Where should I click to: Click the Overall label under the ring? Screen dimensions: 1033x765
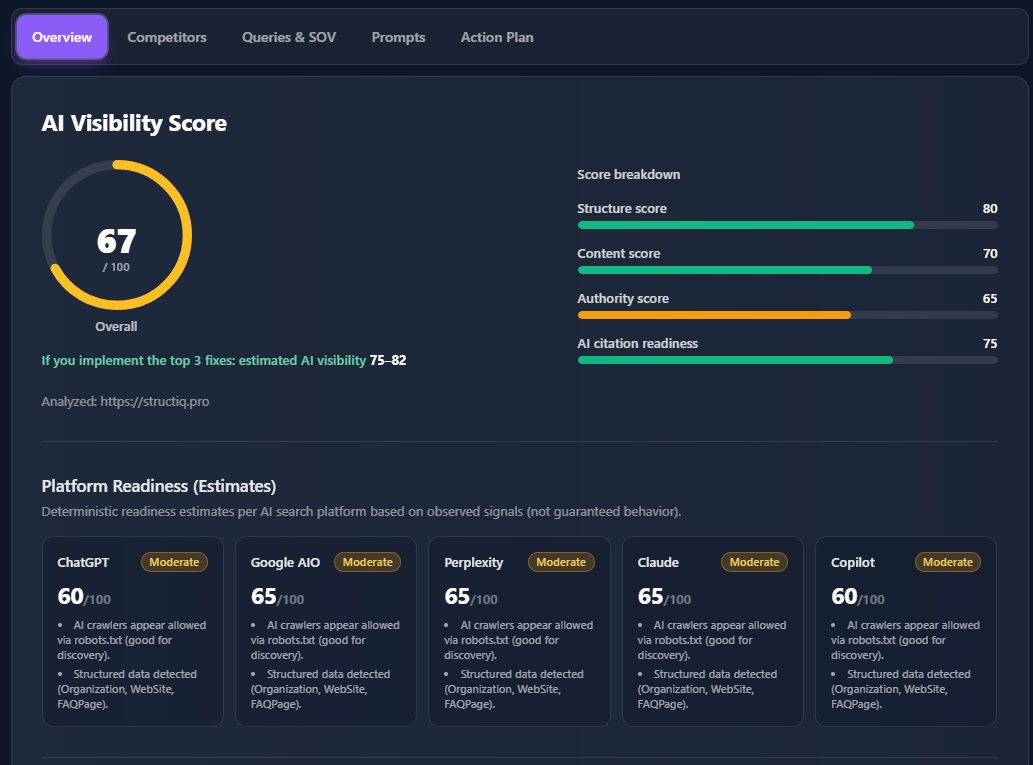116,327
